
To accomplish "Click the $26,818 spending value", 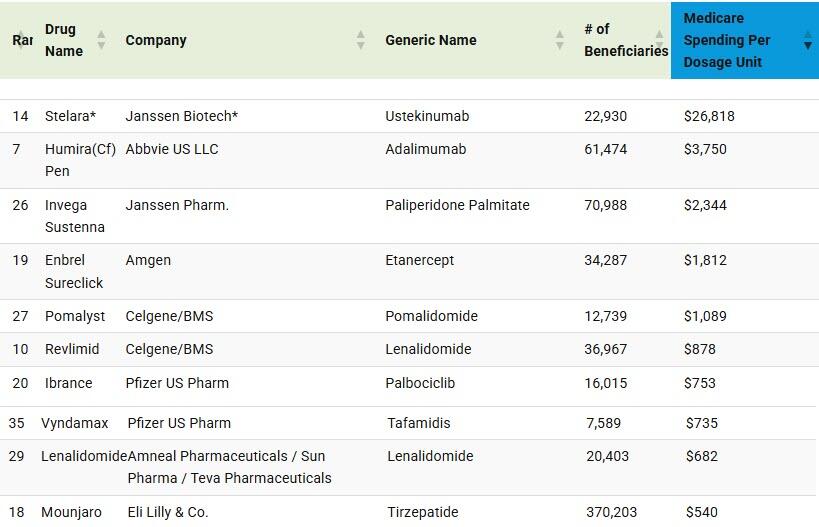I will tap(709, 116).
